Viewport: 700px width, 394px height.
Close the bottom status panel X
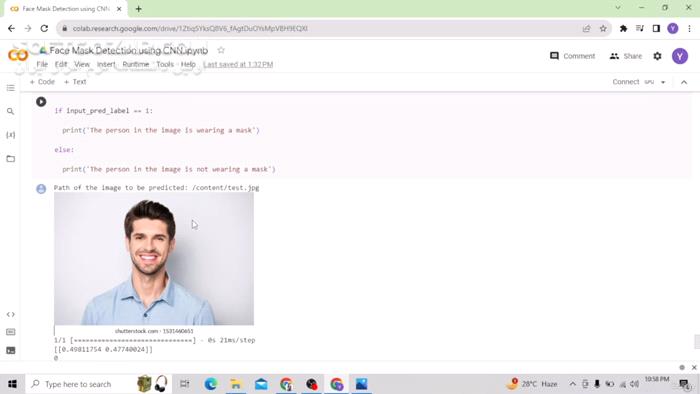tap(694, 367)
